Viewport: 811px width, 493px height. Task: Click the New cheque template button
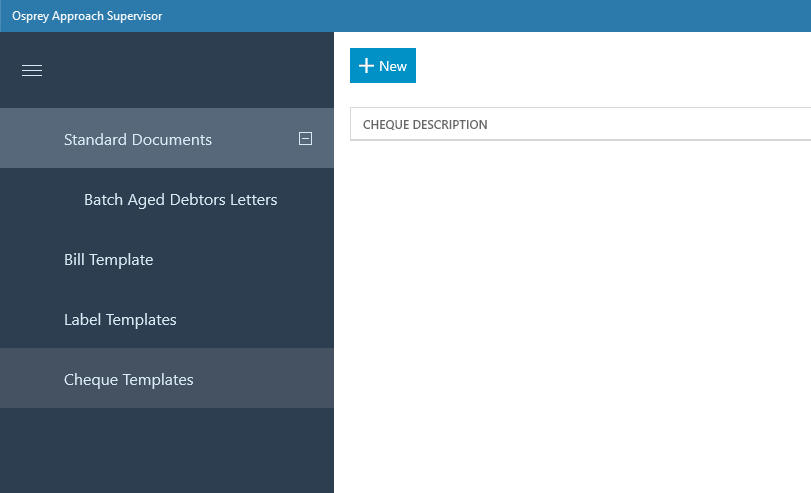pyautogui.click(x=383, y=66)
